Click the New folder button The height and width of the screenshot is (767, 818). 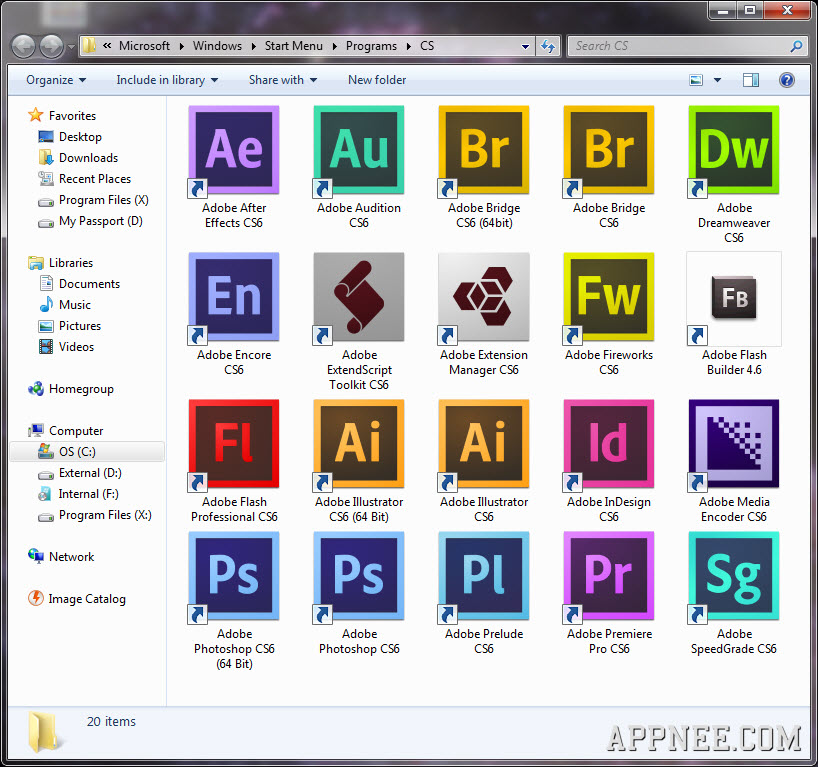coord(377,80)
